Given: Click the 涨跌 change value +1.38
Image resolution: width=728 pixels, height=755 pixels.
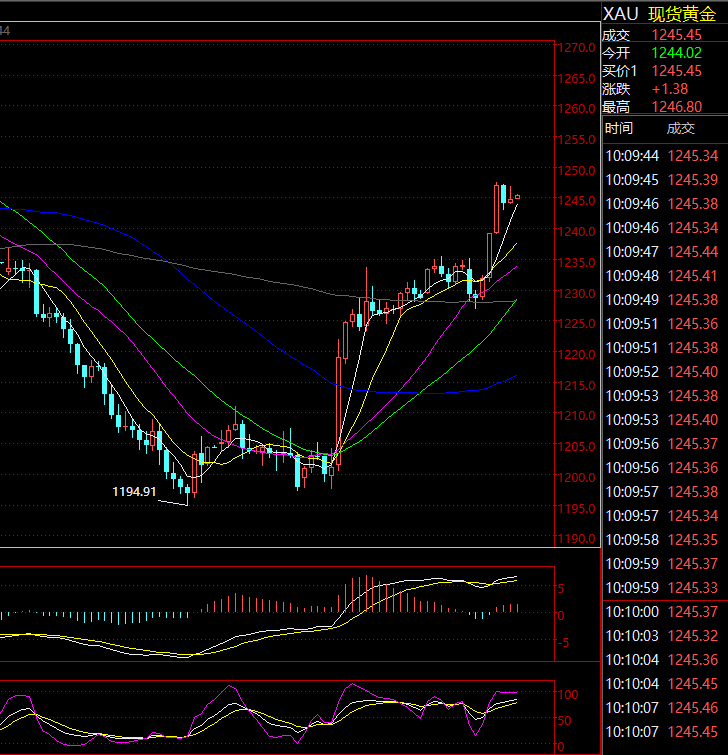Looking at the screenshot, I should coord(670,89).
